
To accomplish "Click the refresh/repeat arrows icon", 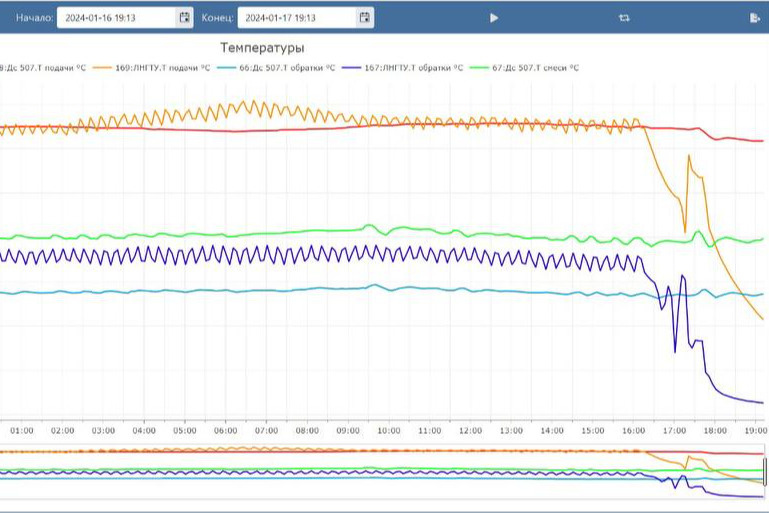I will 624,18.
